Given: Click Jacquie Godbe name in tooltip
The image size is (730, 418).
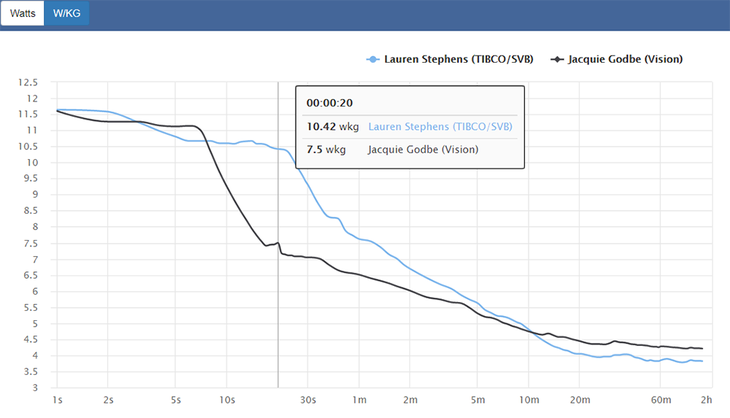Looking at the screenshot, I should 423,149.
